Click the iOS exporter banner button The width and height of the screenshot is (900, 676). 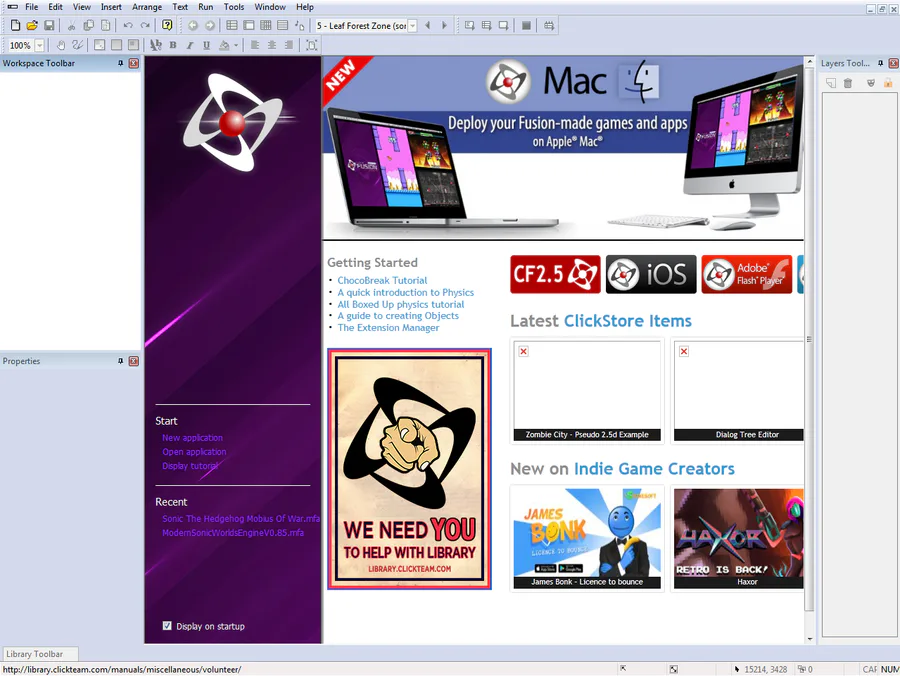click(x=651, y=274)
